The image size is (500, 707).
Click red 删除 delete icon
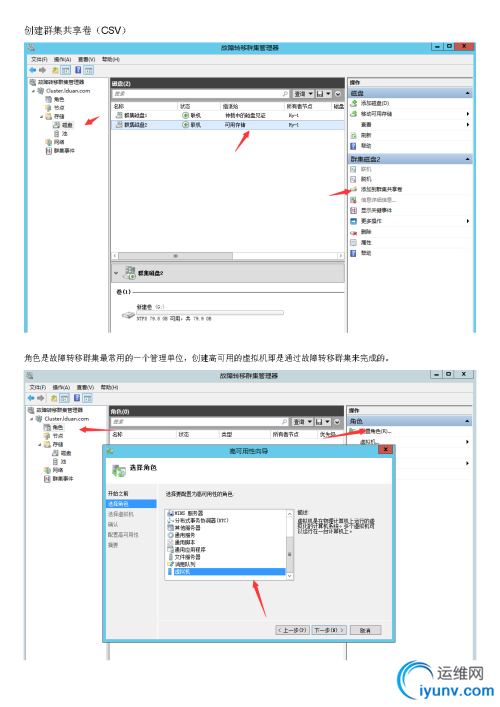click(353, 232)
